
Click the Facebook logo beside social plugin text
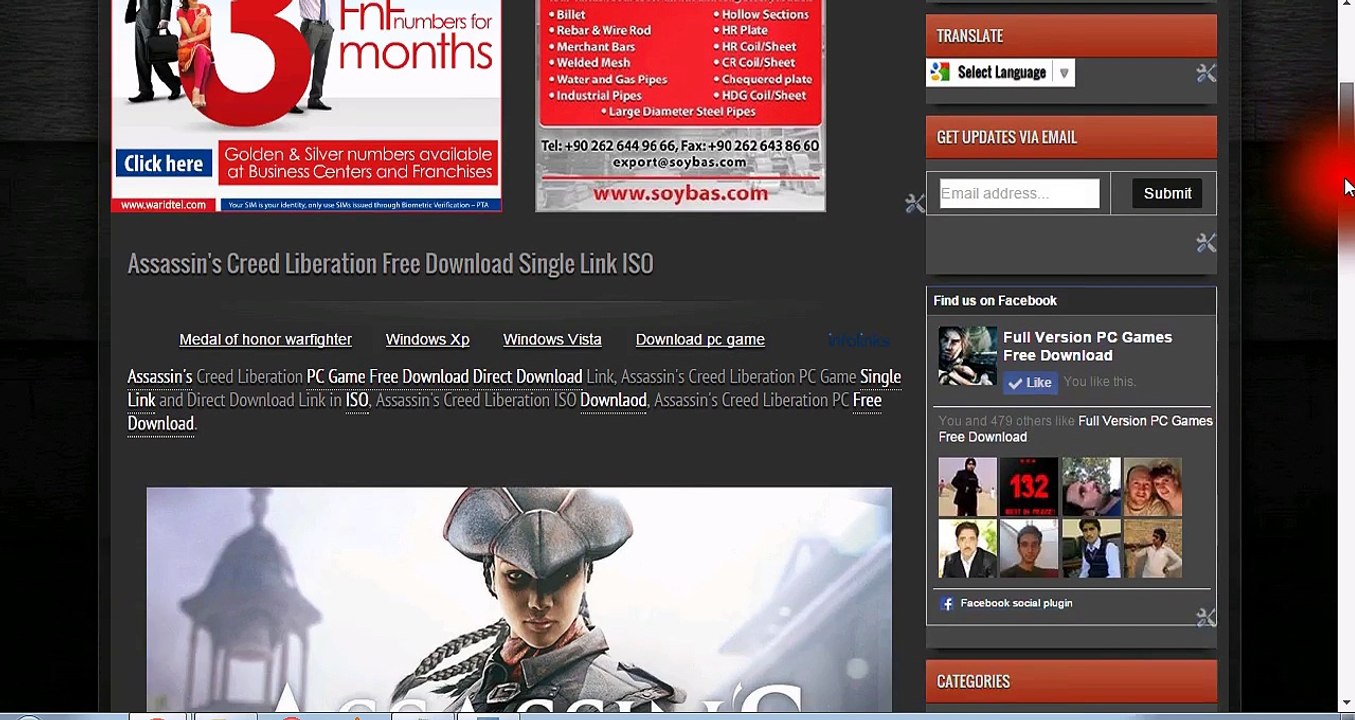(x=947, y=604)
